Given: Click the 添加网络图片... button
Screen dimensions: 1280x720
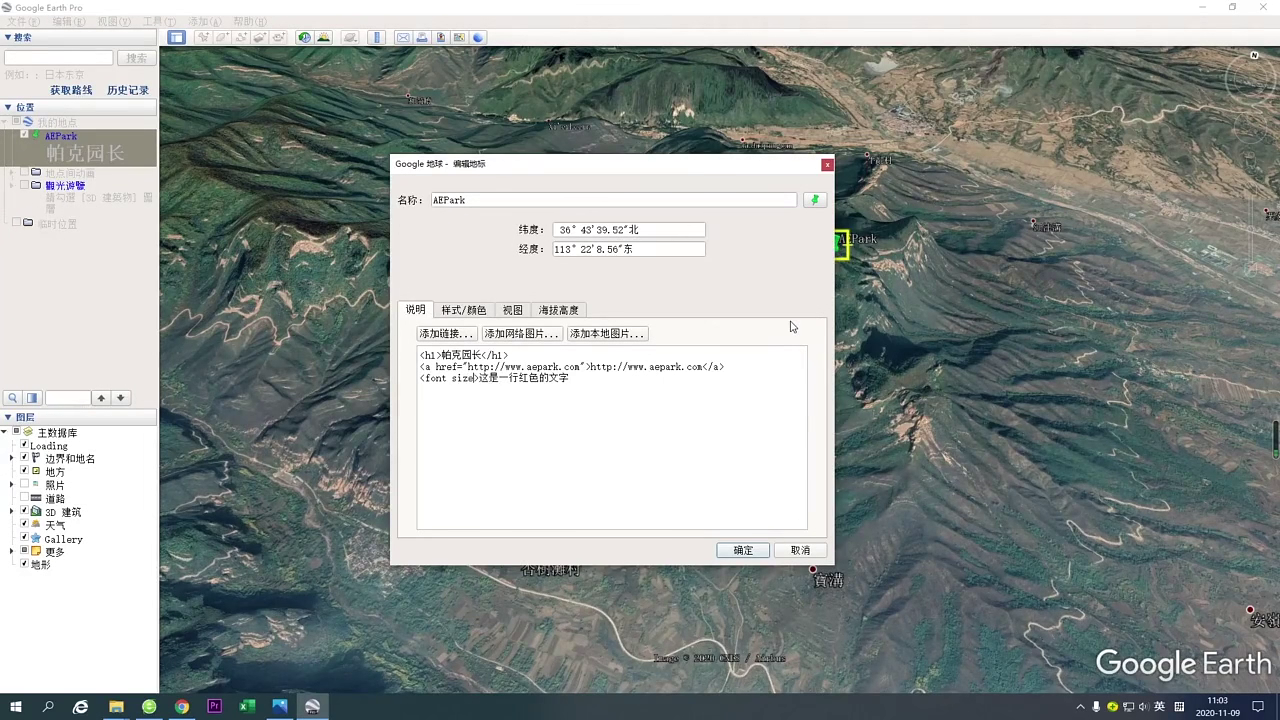Looking at the screenshot, I should [x=521, y=333].
